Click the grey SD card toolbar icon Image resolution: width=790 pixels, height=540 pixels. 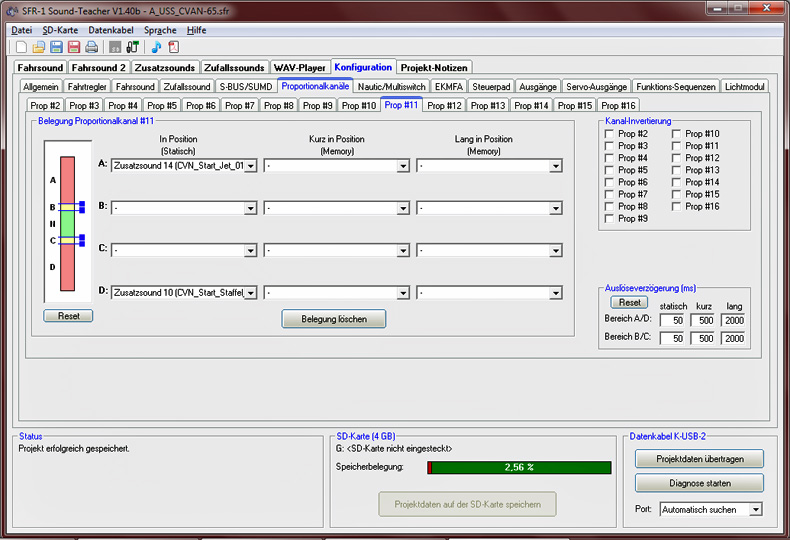(115, 47)
